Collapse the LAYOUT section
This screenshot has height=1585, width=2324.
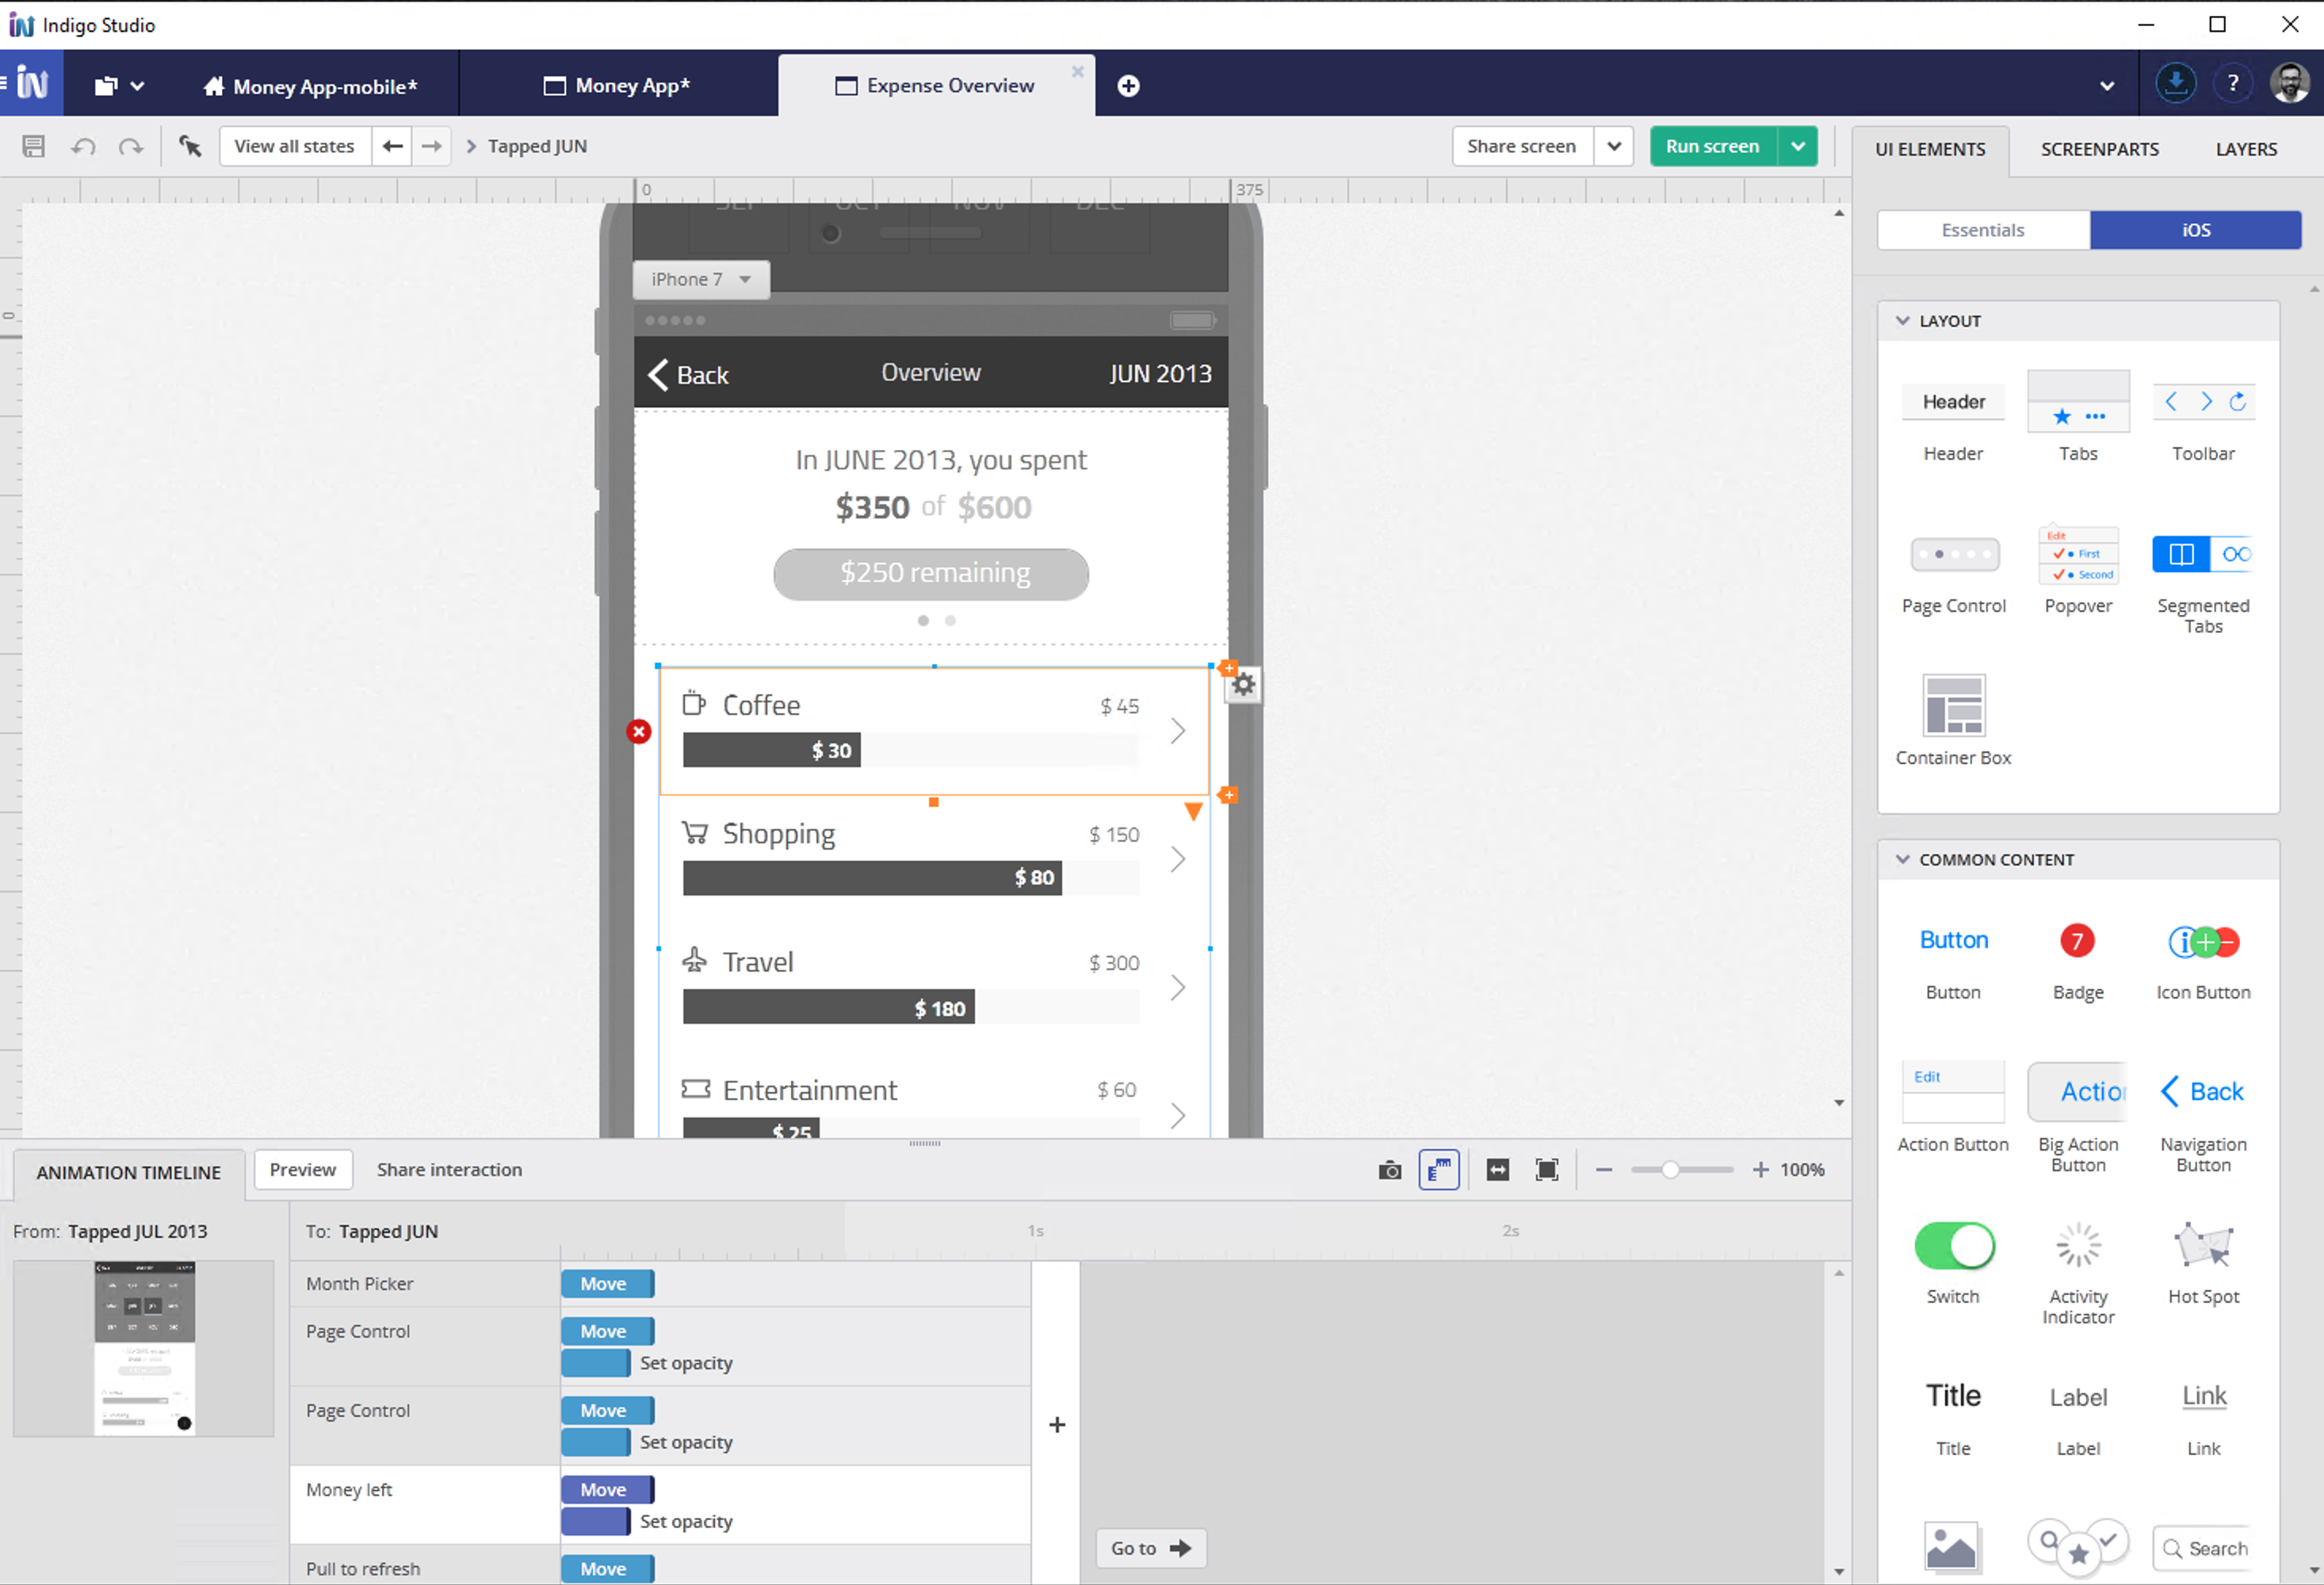[1903, 321]
